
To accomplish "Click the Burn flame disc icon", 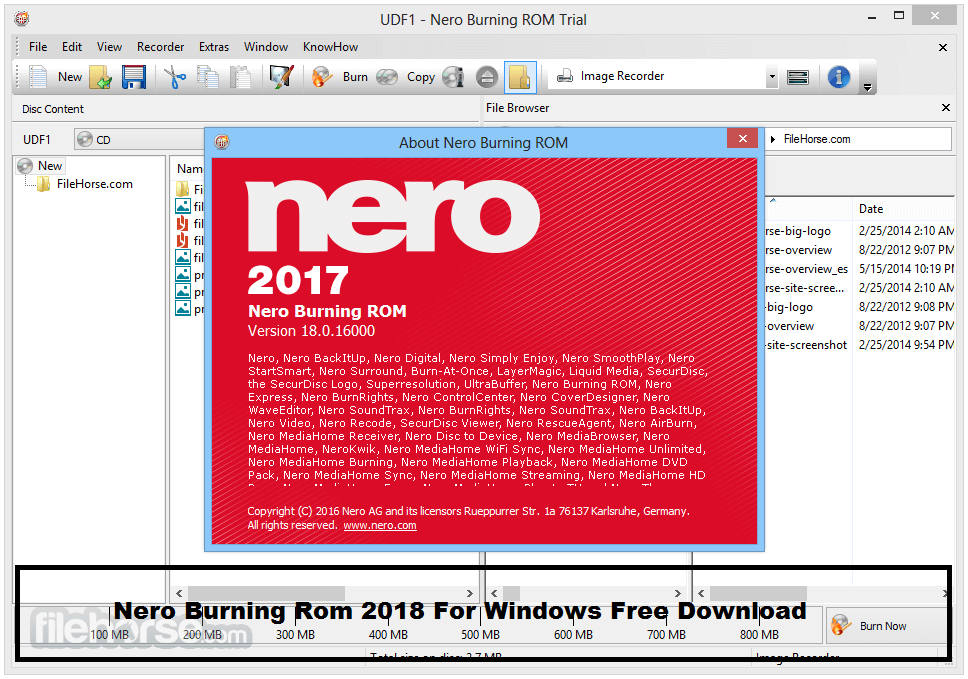I will click(322, 77).
